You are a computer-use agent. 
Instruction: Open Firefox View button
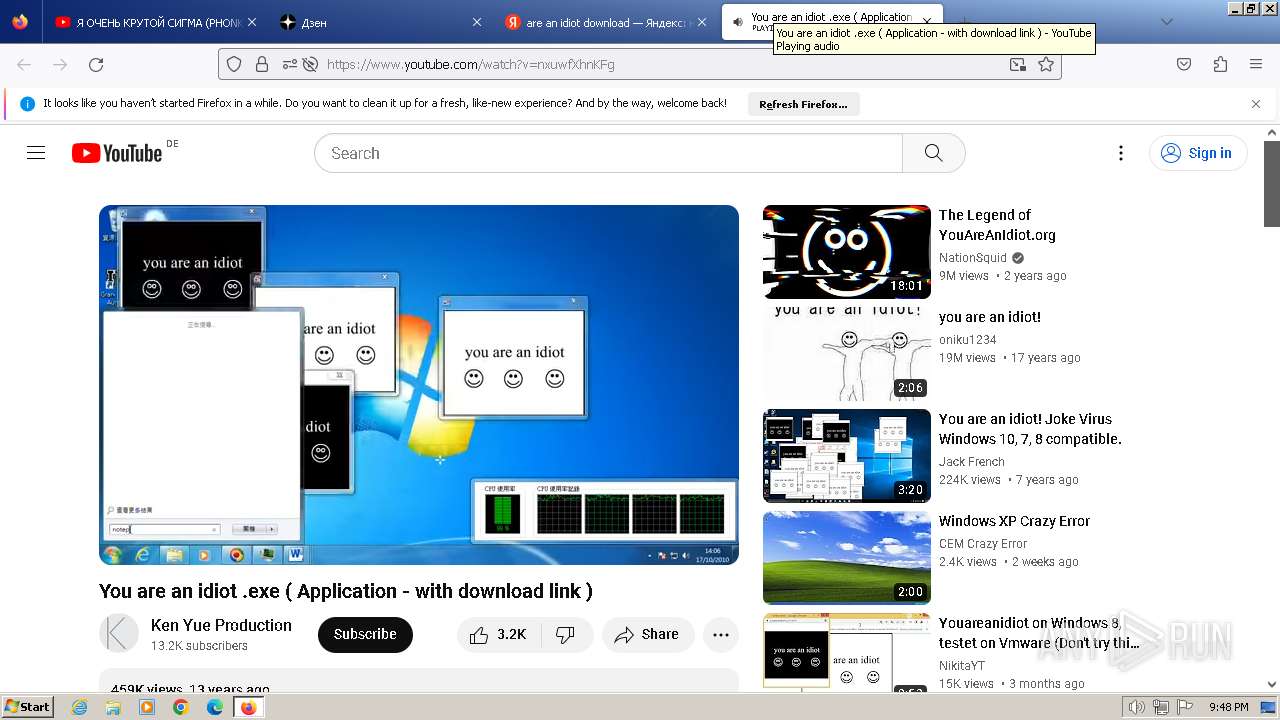click(x=20, y=21)
